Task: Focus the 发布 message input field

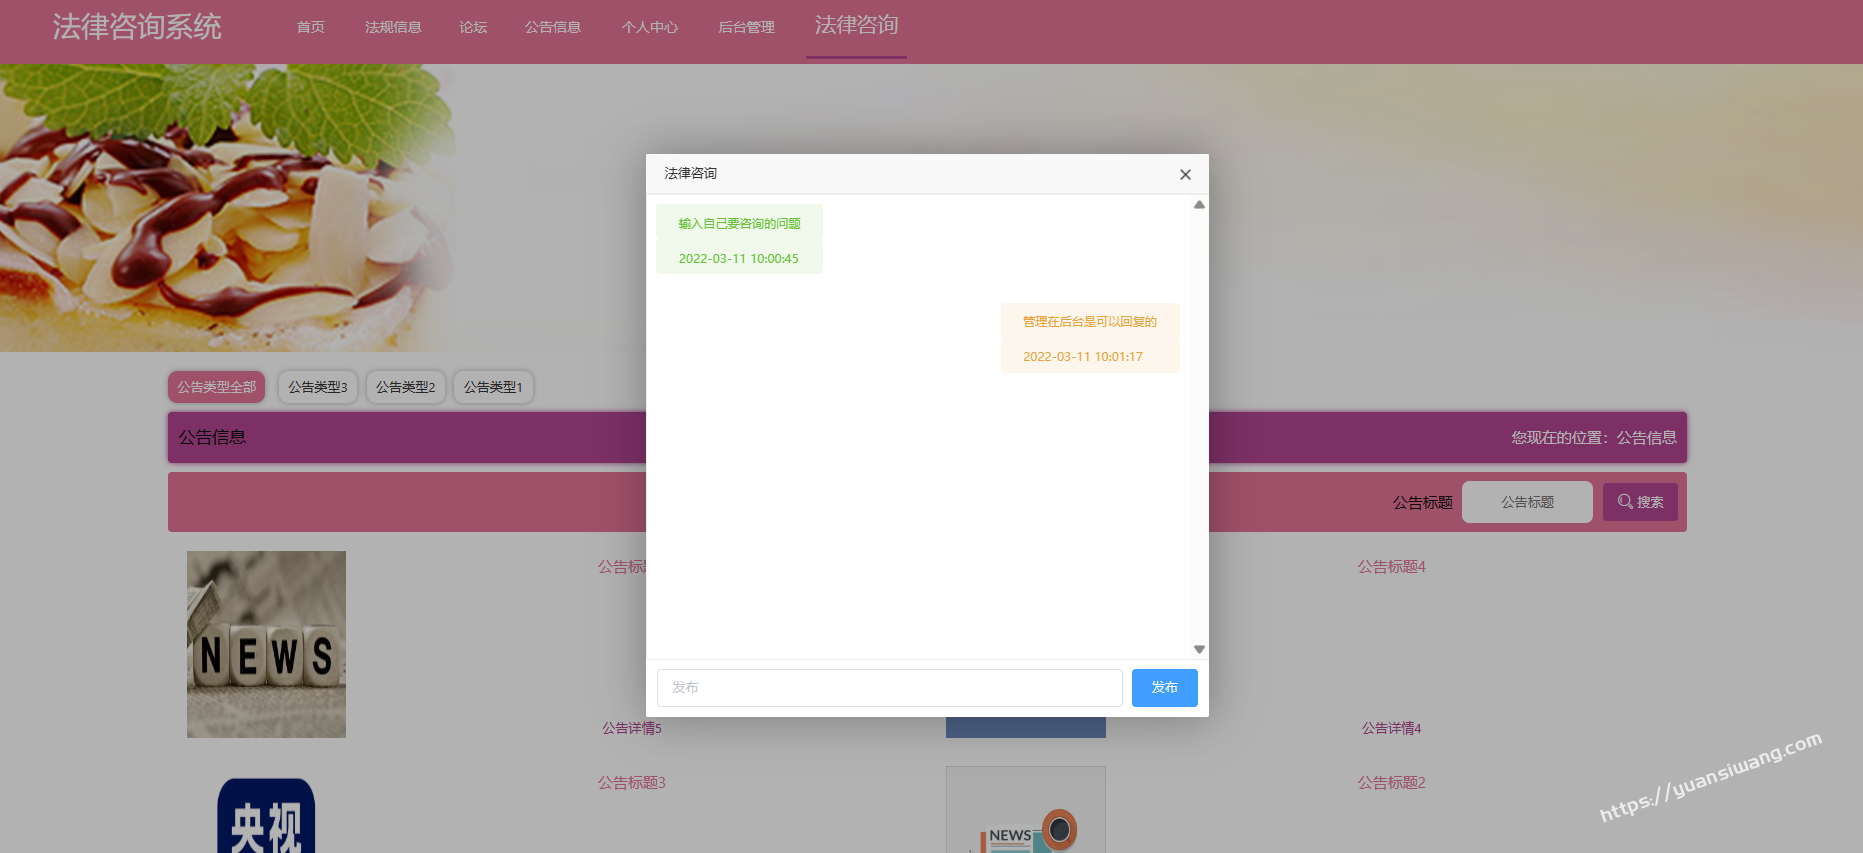Action: 889,688
